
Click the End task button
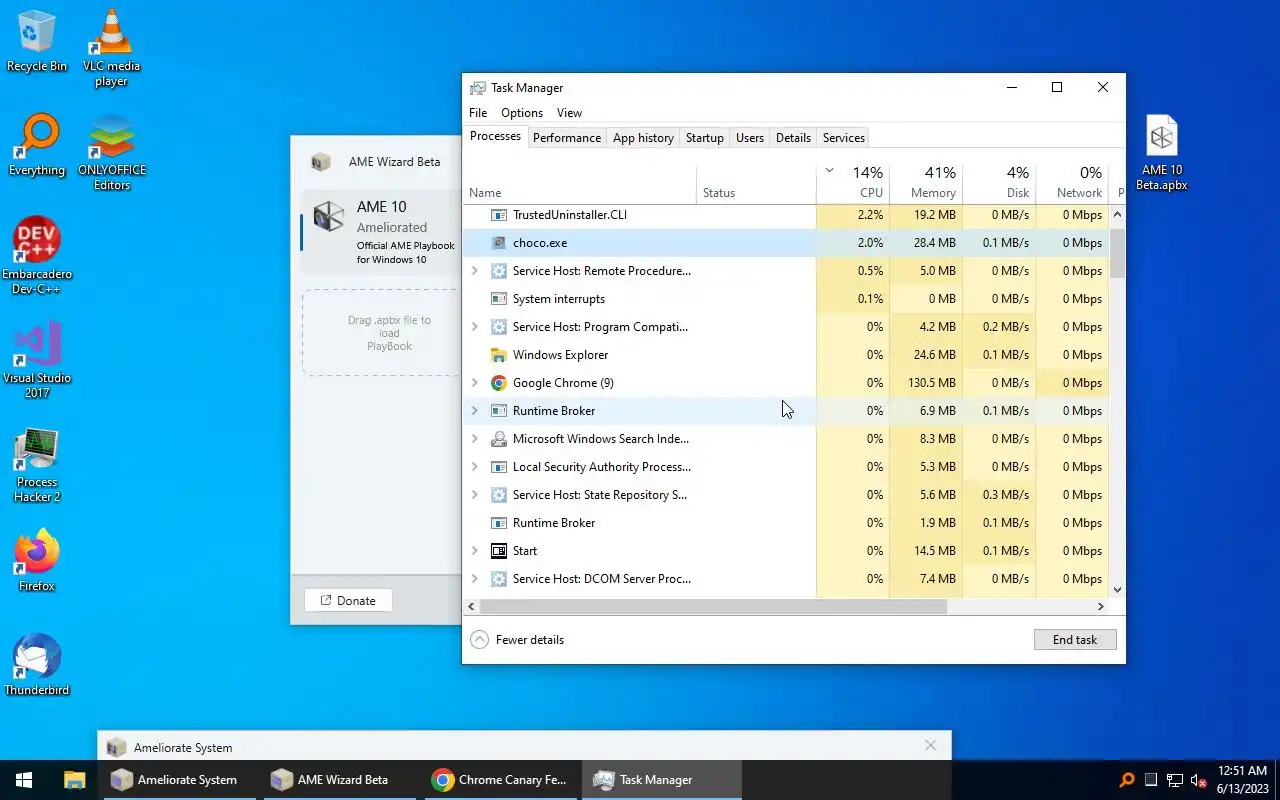pos(1075,640)
